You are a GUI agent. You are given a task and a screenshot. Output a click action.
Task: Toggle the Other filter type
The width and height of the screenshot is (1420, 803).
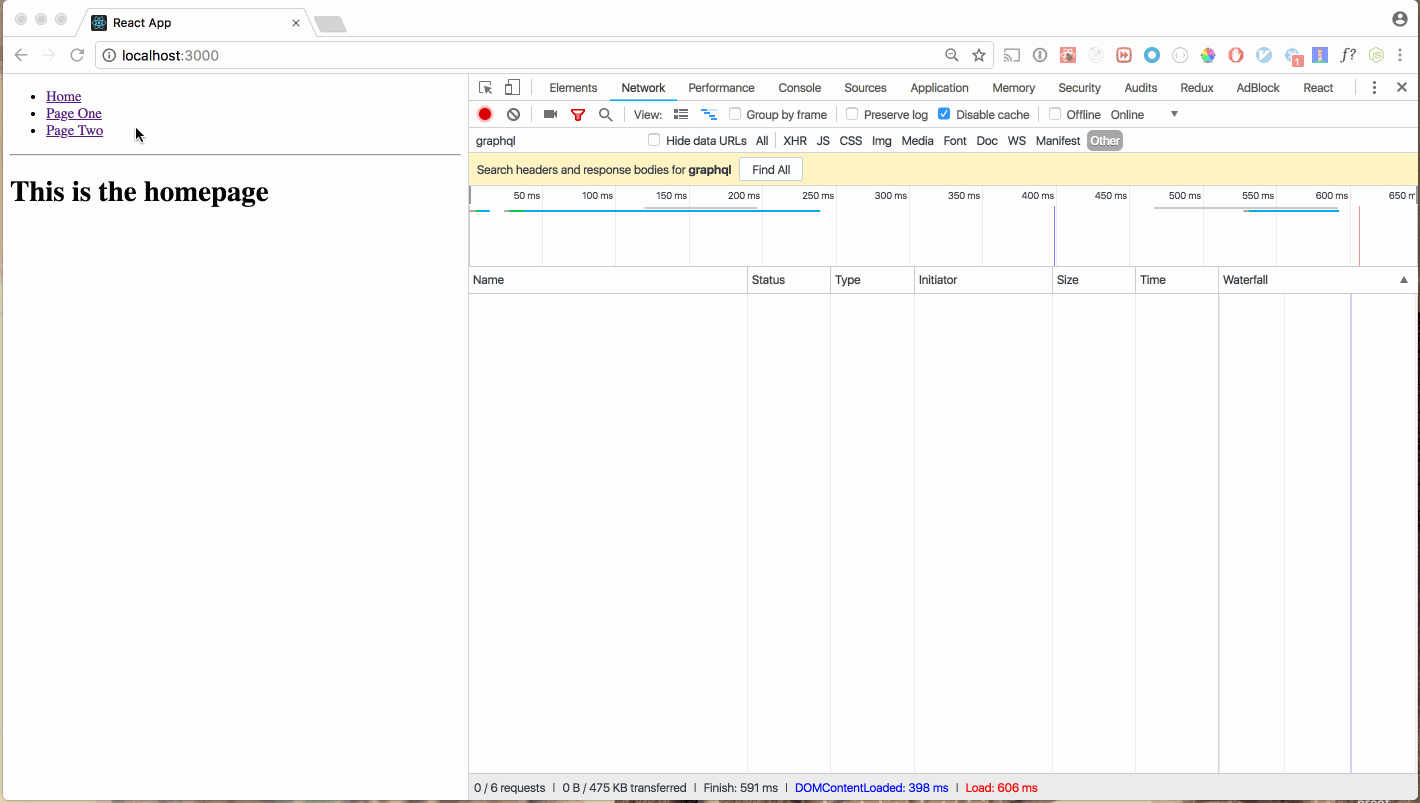pyautogui.click(x=1105, y=141)
